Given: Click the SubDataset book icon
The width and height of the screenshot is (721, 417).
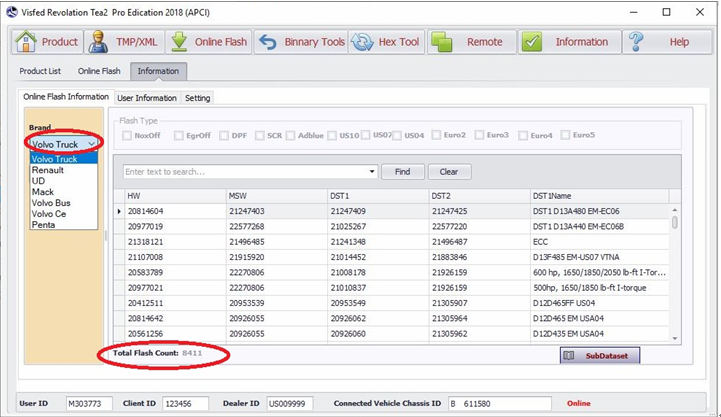Looking at the screenshot, I should (569, 355).
